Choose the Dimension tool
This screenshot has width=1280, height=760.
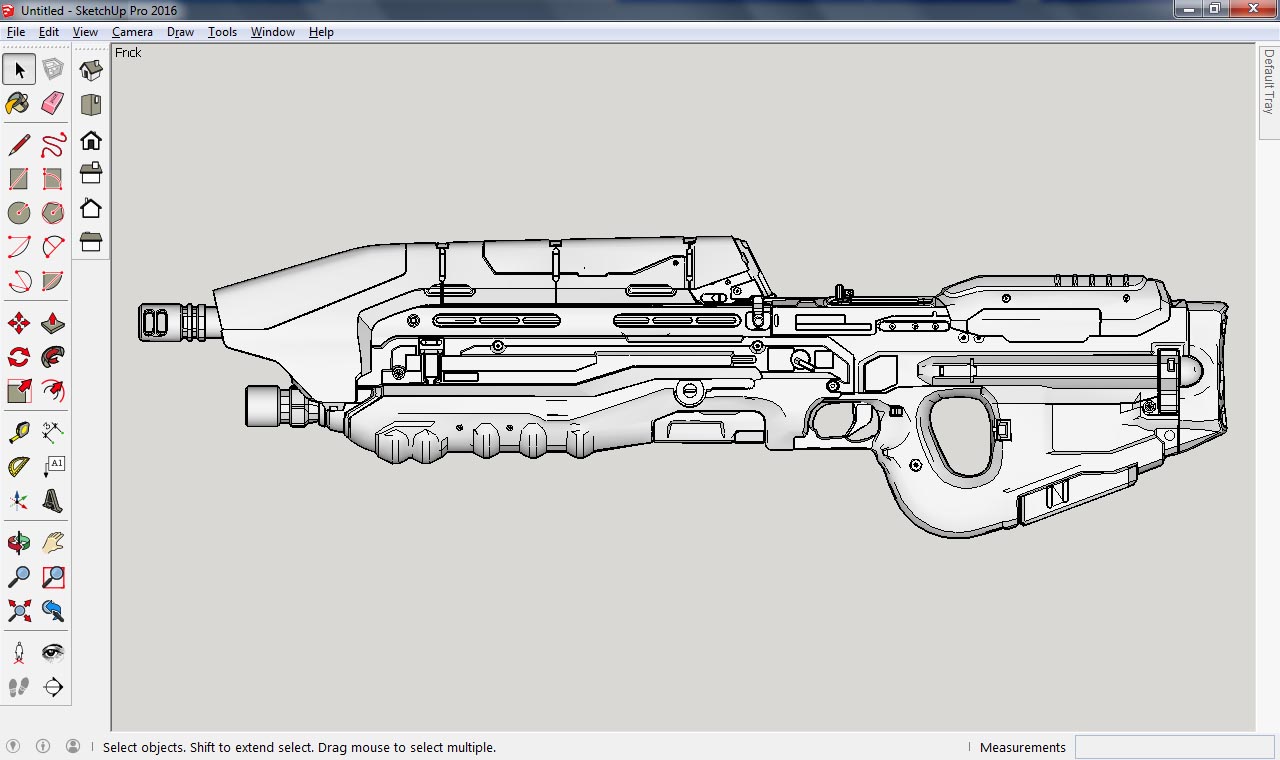(53, 433)
